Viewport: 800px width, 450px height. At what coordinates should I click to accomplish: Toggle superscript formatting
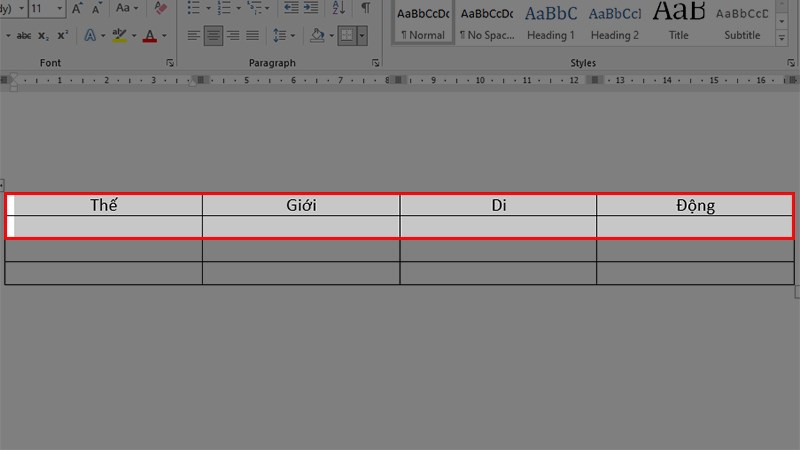pos(63,36)
